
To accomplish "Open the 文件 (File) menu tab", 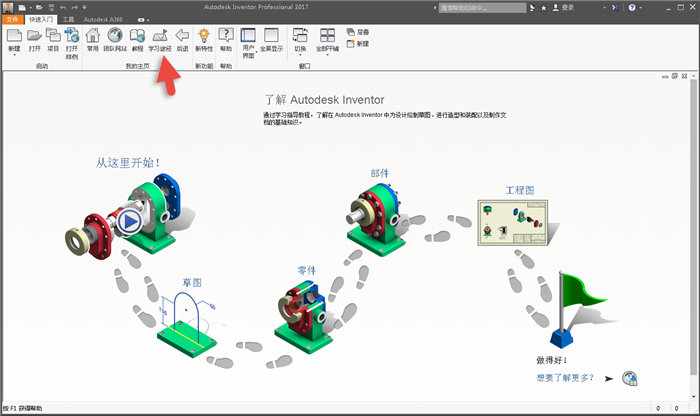I will pyautogui.click(x=12, y=19).
